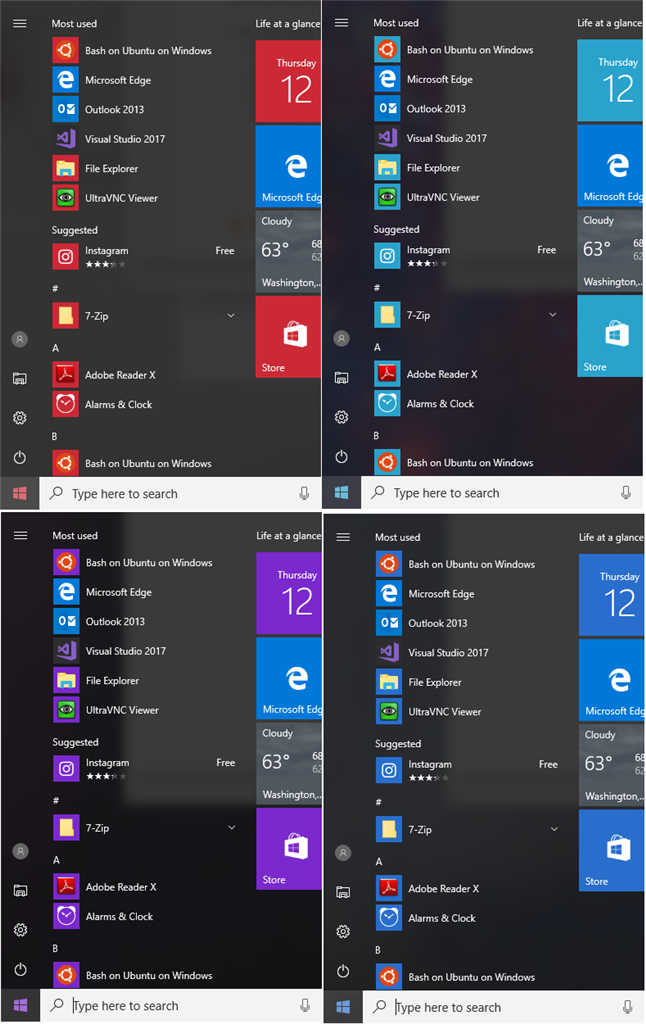Open the teal Thursday 12 calendar tile
The width and height of the screenshot is (646, 1024).
pyautogui.click(x=610, y=81)
